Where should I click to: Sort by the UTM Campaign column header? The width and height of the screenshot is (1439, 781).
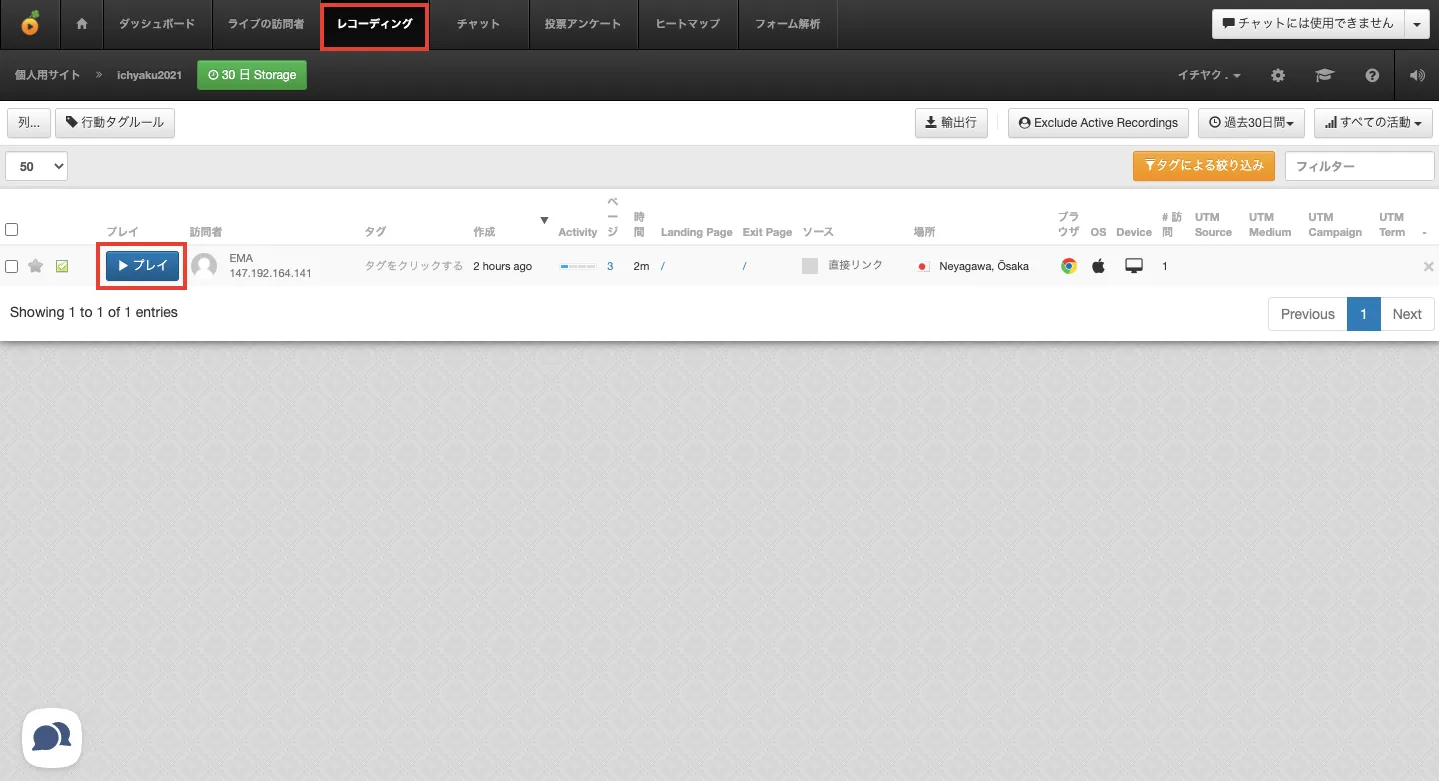(1335, 225)
